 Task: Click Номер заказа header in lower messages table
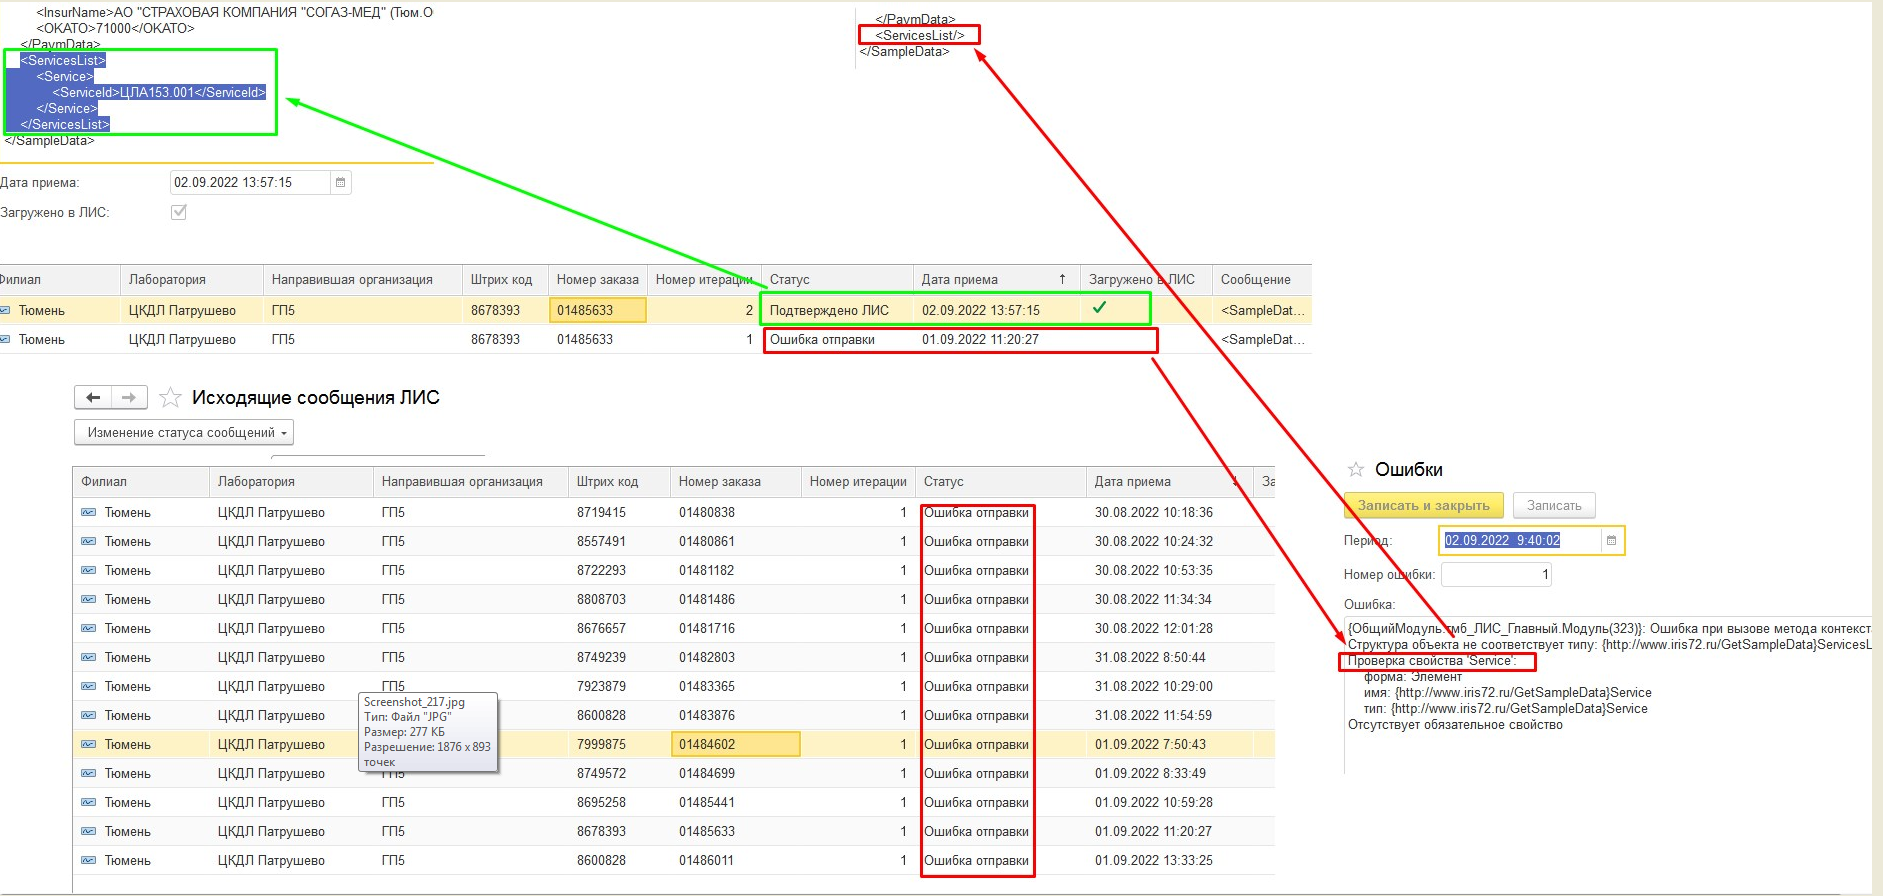[x=719, y=482]
